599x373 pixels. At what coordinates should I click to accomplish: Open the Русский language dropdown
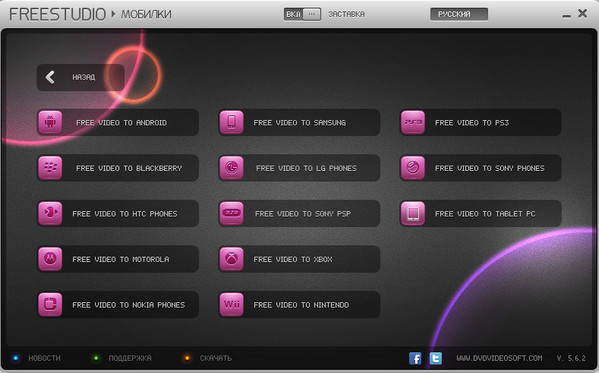[459, 14]
